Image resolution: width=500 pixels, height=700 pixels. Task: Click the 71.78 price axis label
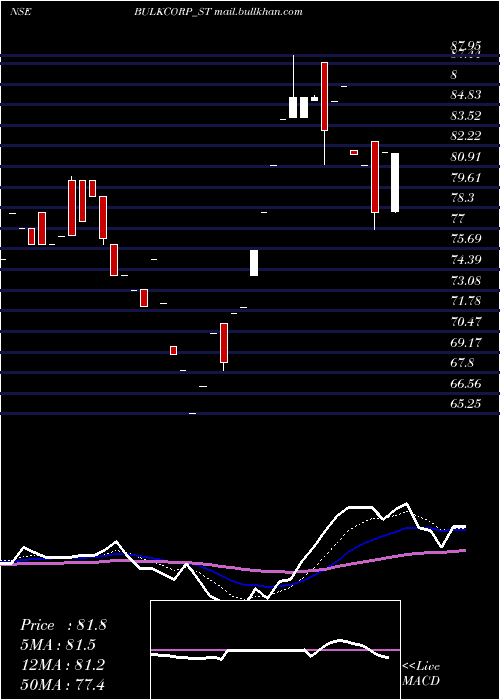[x=466, y=300]
